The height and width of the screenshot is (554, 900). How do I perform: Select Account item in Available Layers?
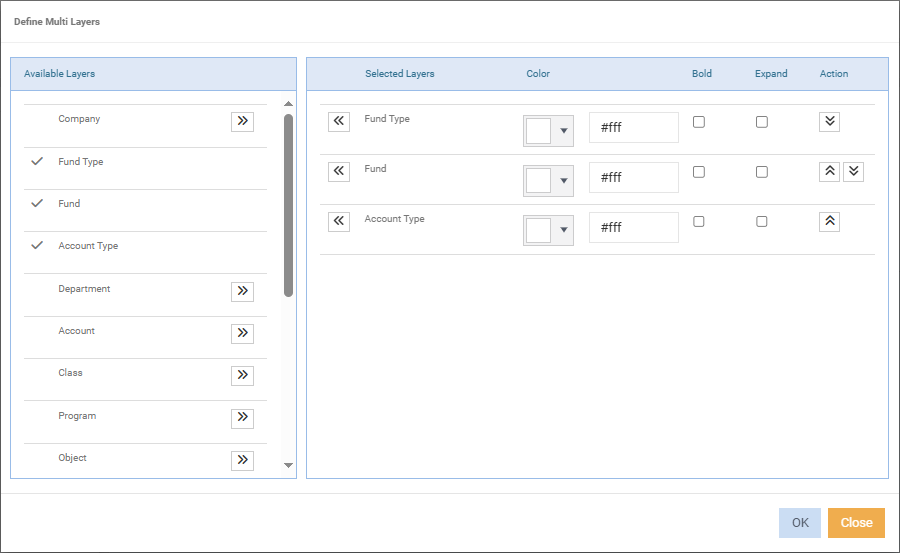click(77, 331)
